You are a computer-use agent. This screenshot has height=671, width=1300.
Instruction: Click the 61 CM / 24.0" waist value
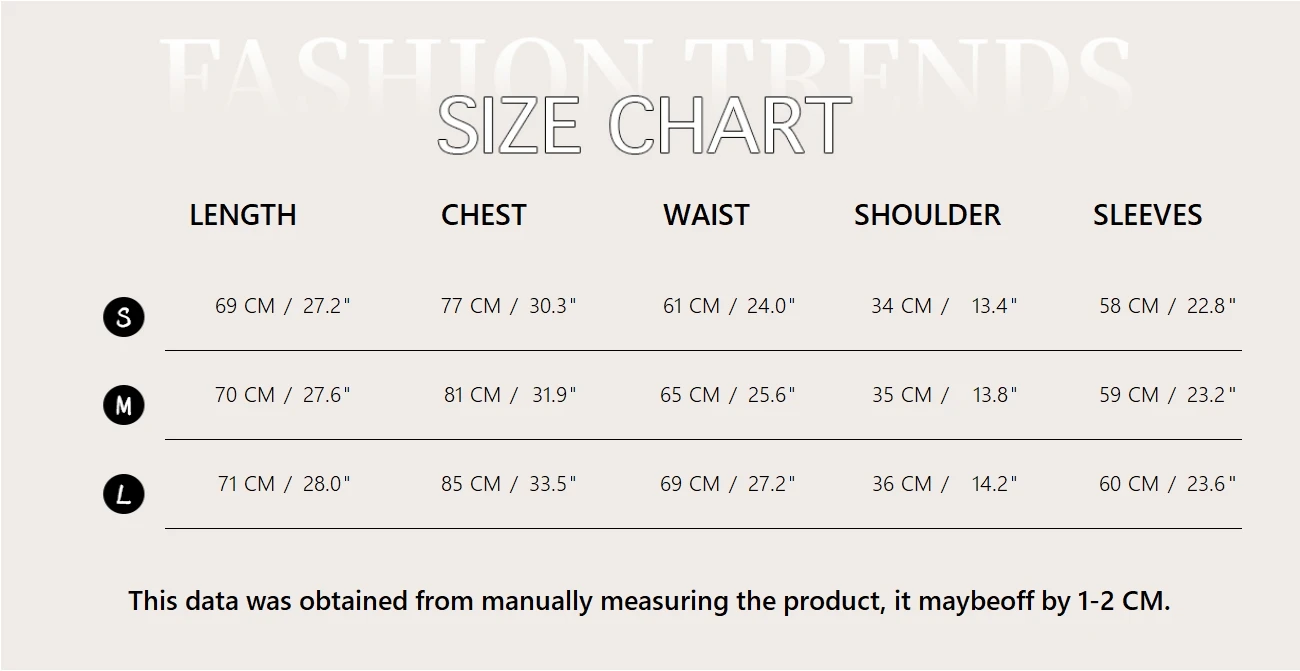tap(729, 306)
